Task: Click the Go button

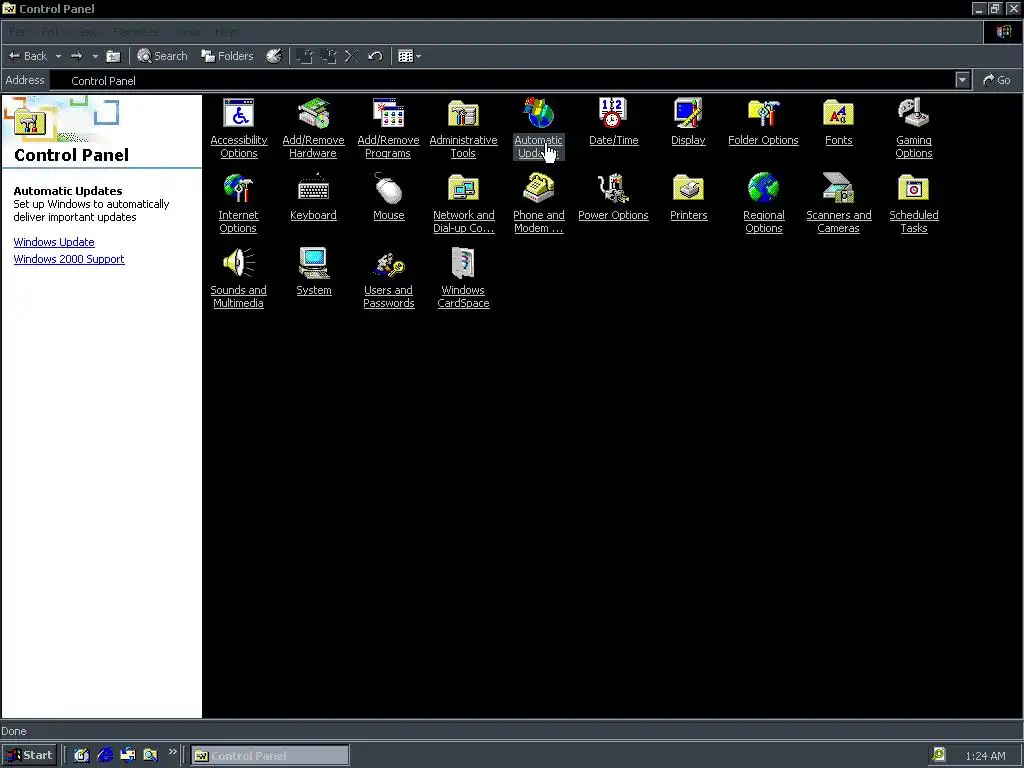Action: tap(997, 80)
